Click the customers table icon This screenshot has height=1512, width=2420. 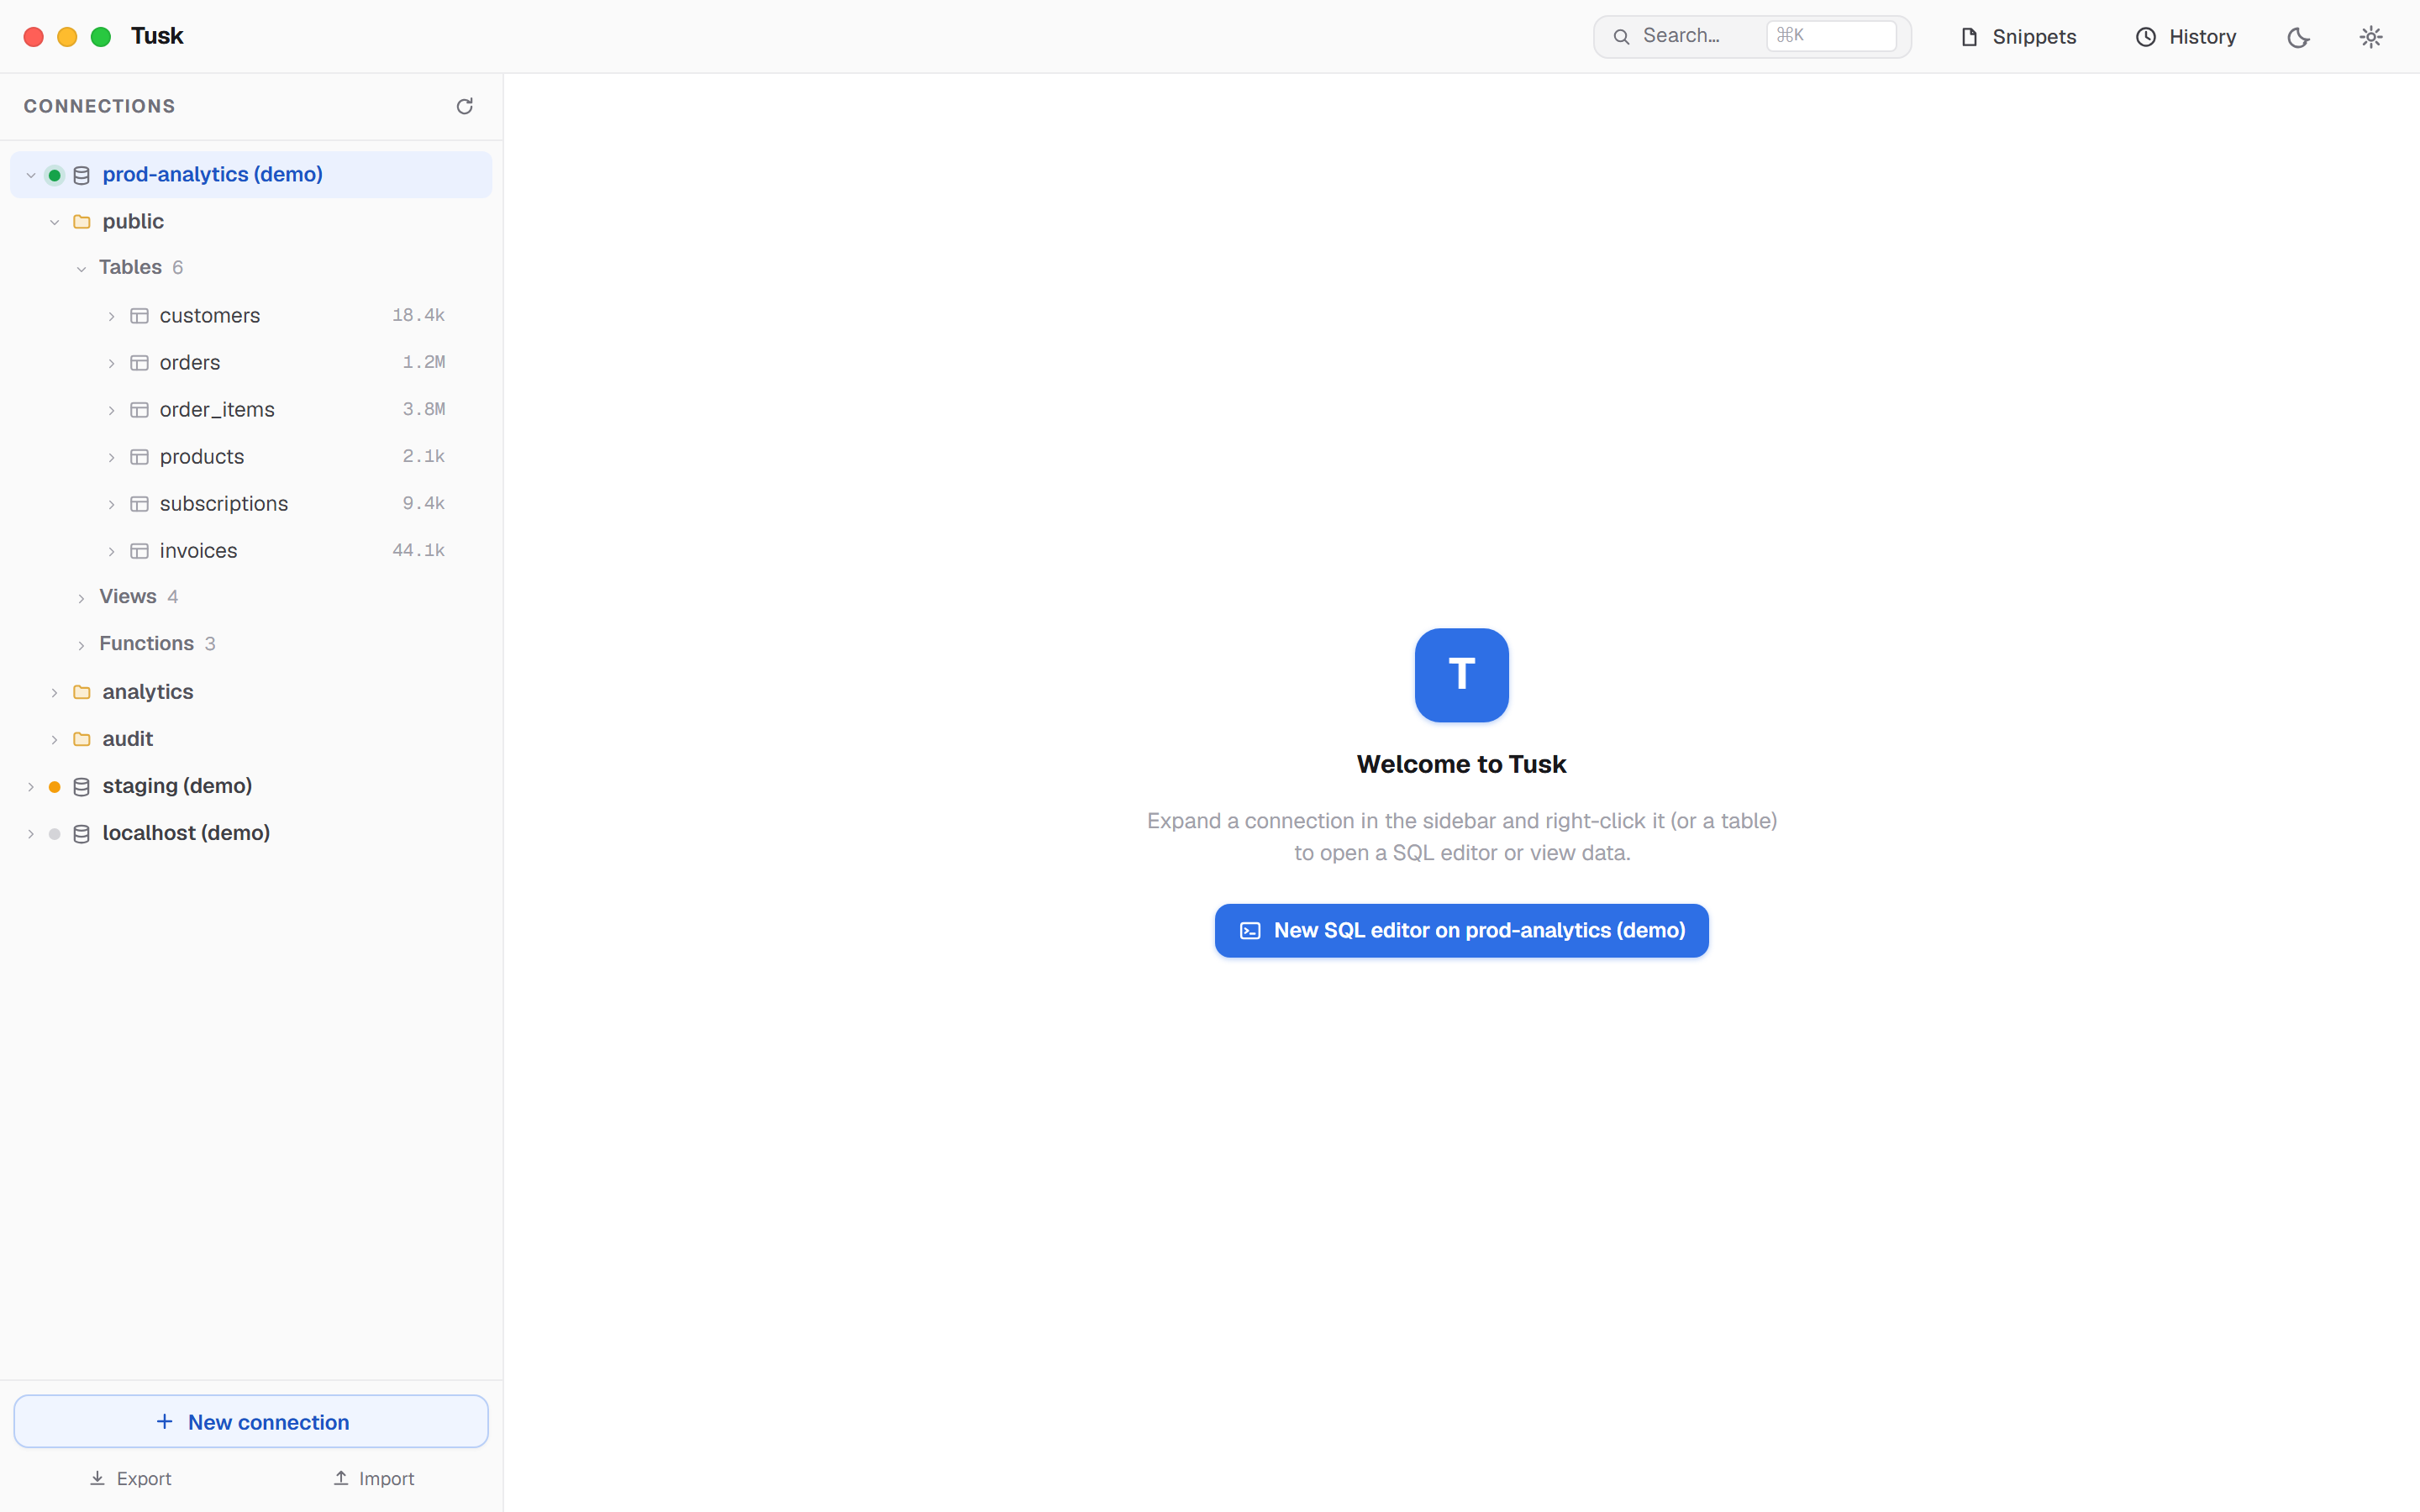[140, 316]
